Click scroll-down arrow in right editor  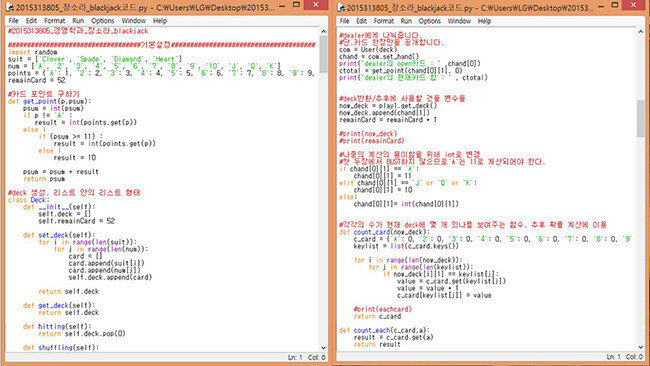(x=640, y=347)
